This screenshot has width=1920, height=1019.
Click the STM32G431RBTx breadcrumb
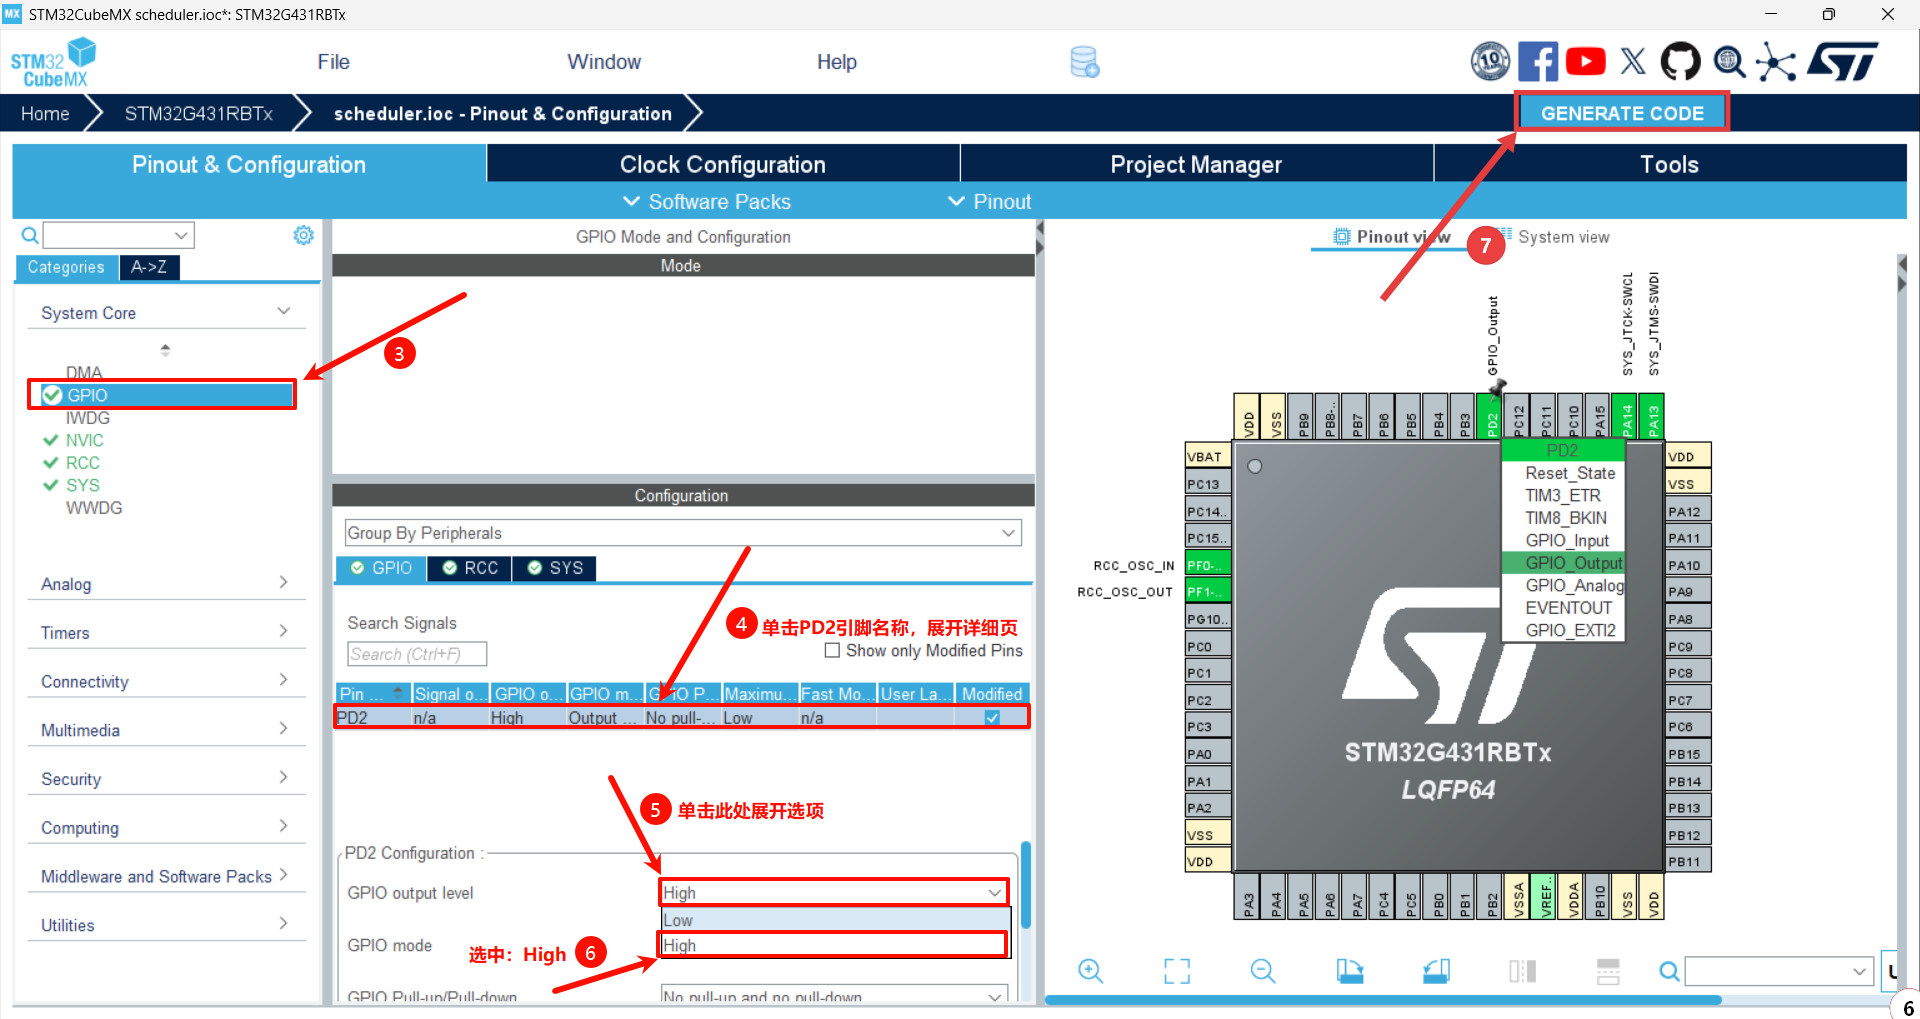199,114
